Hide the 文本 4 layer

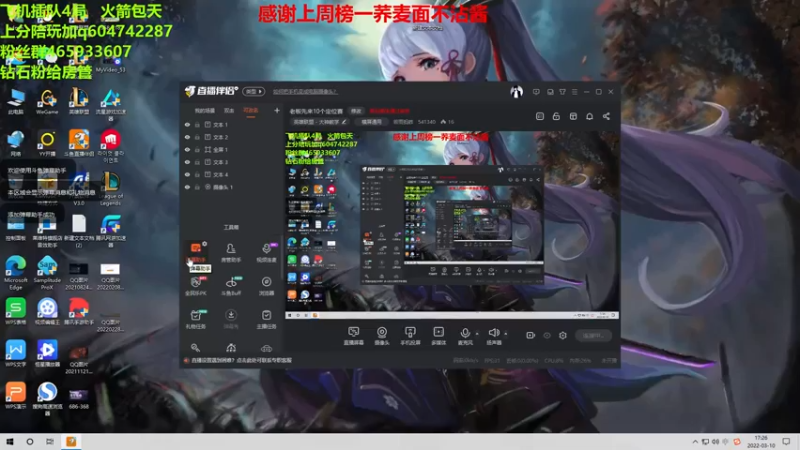(187, 174)
